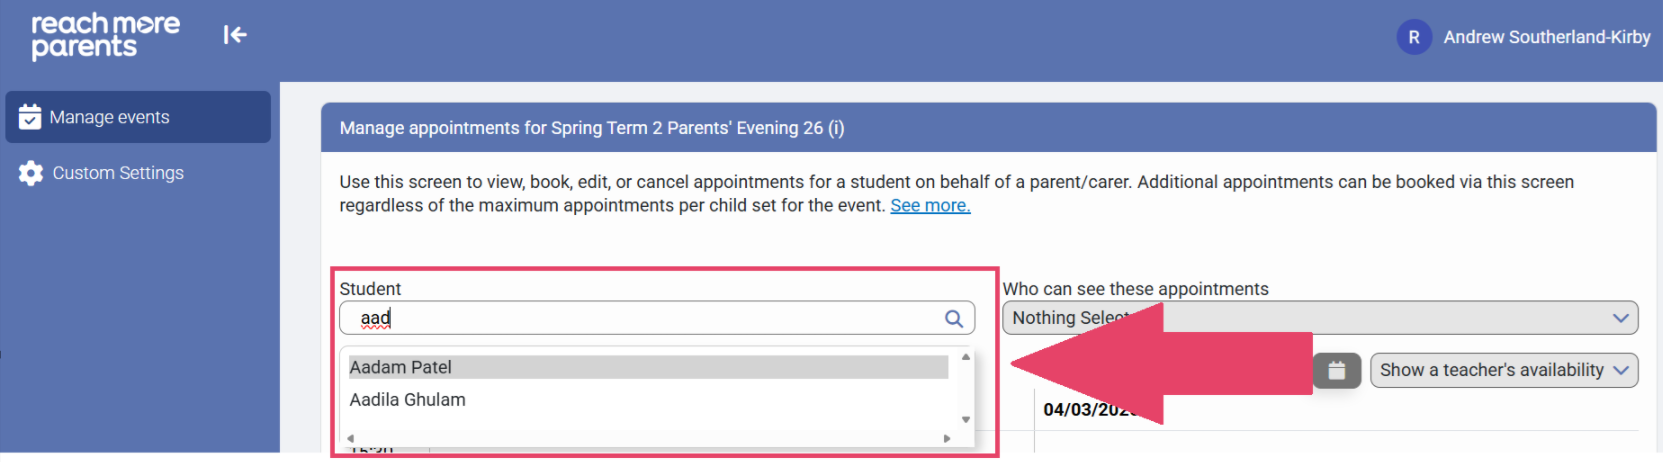This screenshot has width=1663, height=462.
Task: Select Aadam Patel from the student list
Action: 401,367
